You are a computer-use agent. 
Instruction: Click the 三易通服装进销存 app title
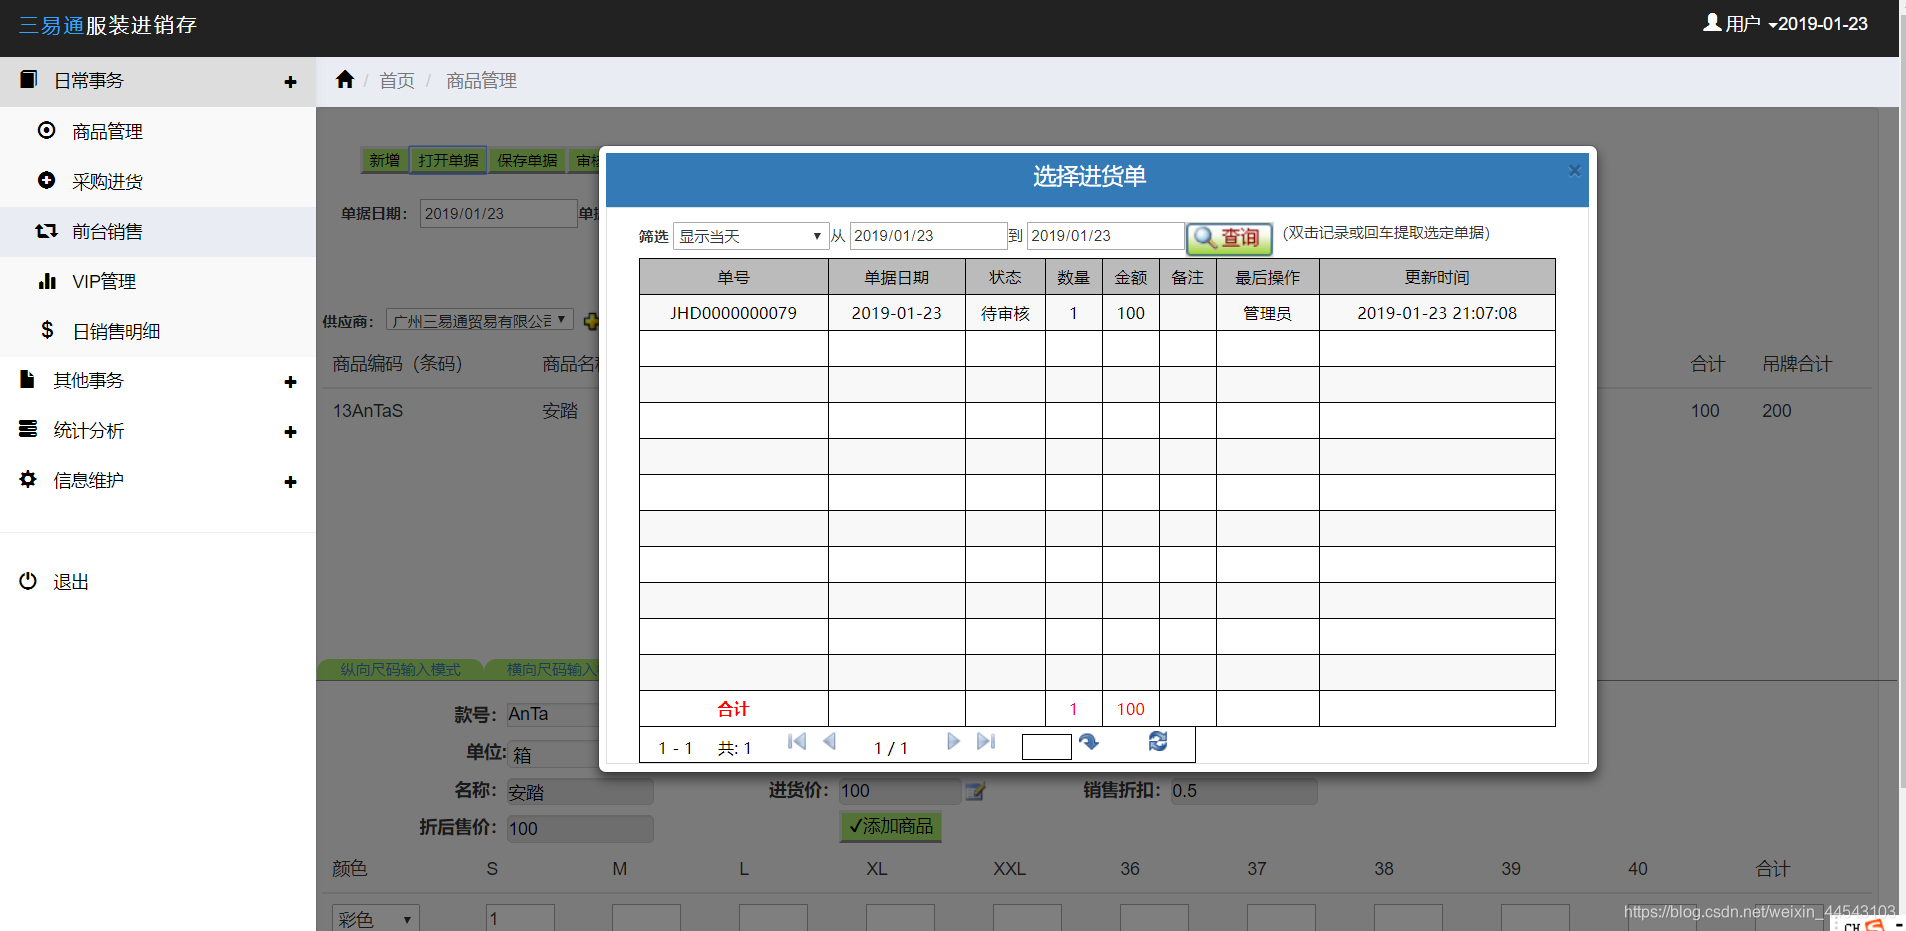pos(108,25)
